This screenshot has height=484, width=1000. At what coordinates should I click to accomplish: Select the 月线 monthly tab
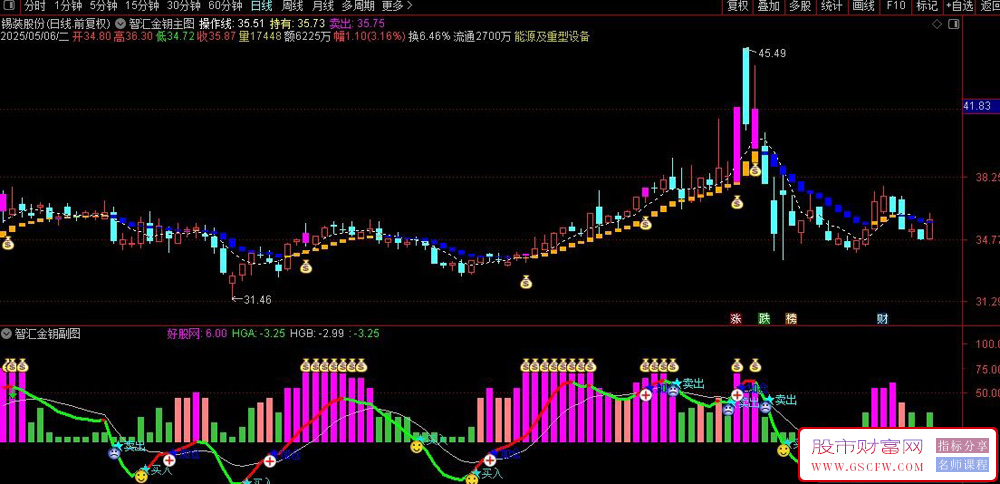click(x=323, y=6)
